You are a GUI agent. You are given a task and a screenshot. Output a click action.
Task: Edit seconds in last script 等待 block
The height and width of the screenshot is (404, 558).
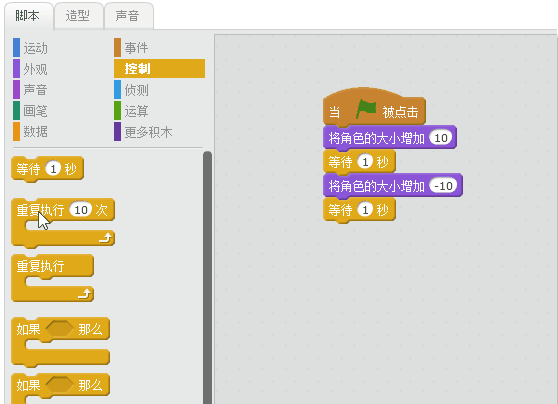point(365,210)
